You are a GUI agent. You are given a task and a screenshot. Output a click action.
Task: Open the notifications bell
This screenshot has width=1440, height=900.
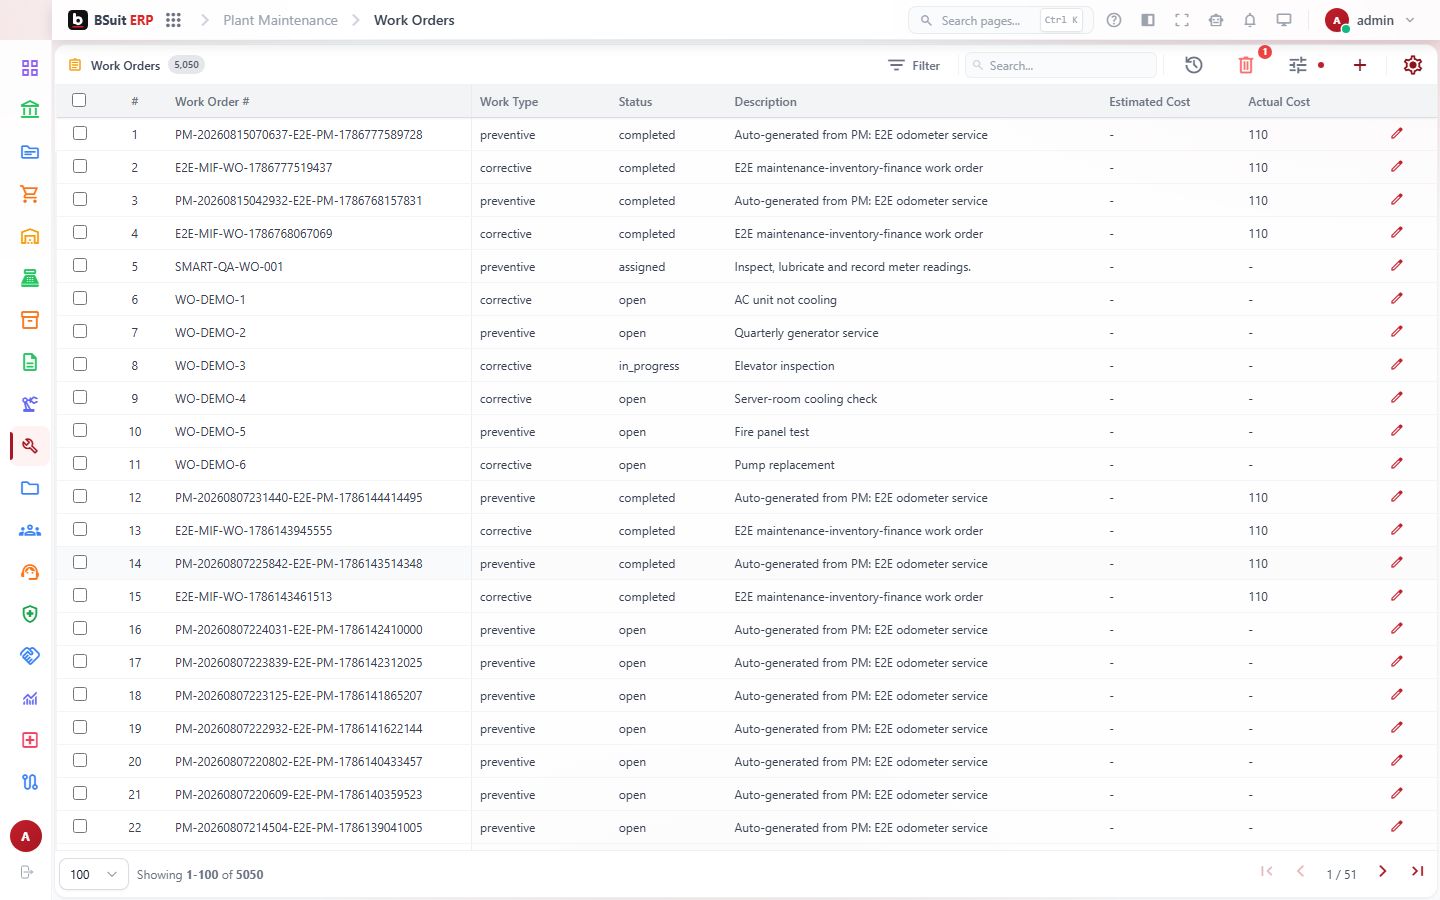pyautogui.click(x=1250, y=20)
